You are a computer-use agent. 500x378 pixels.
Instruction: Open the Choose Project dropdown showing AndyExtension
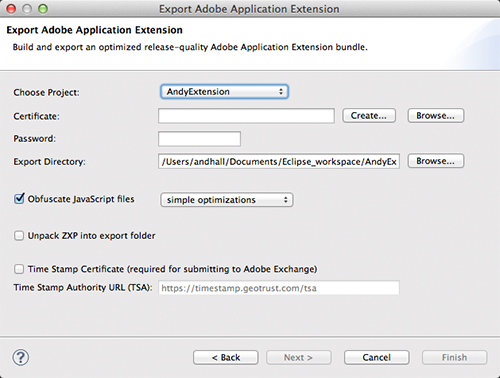(x=224, y=92)
